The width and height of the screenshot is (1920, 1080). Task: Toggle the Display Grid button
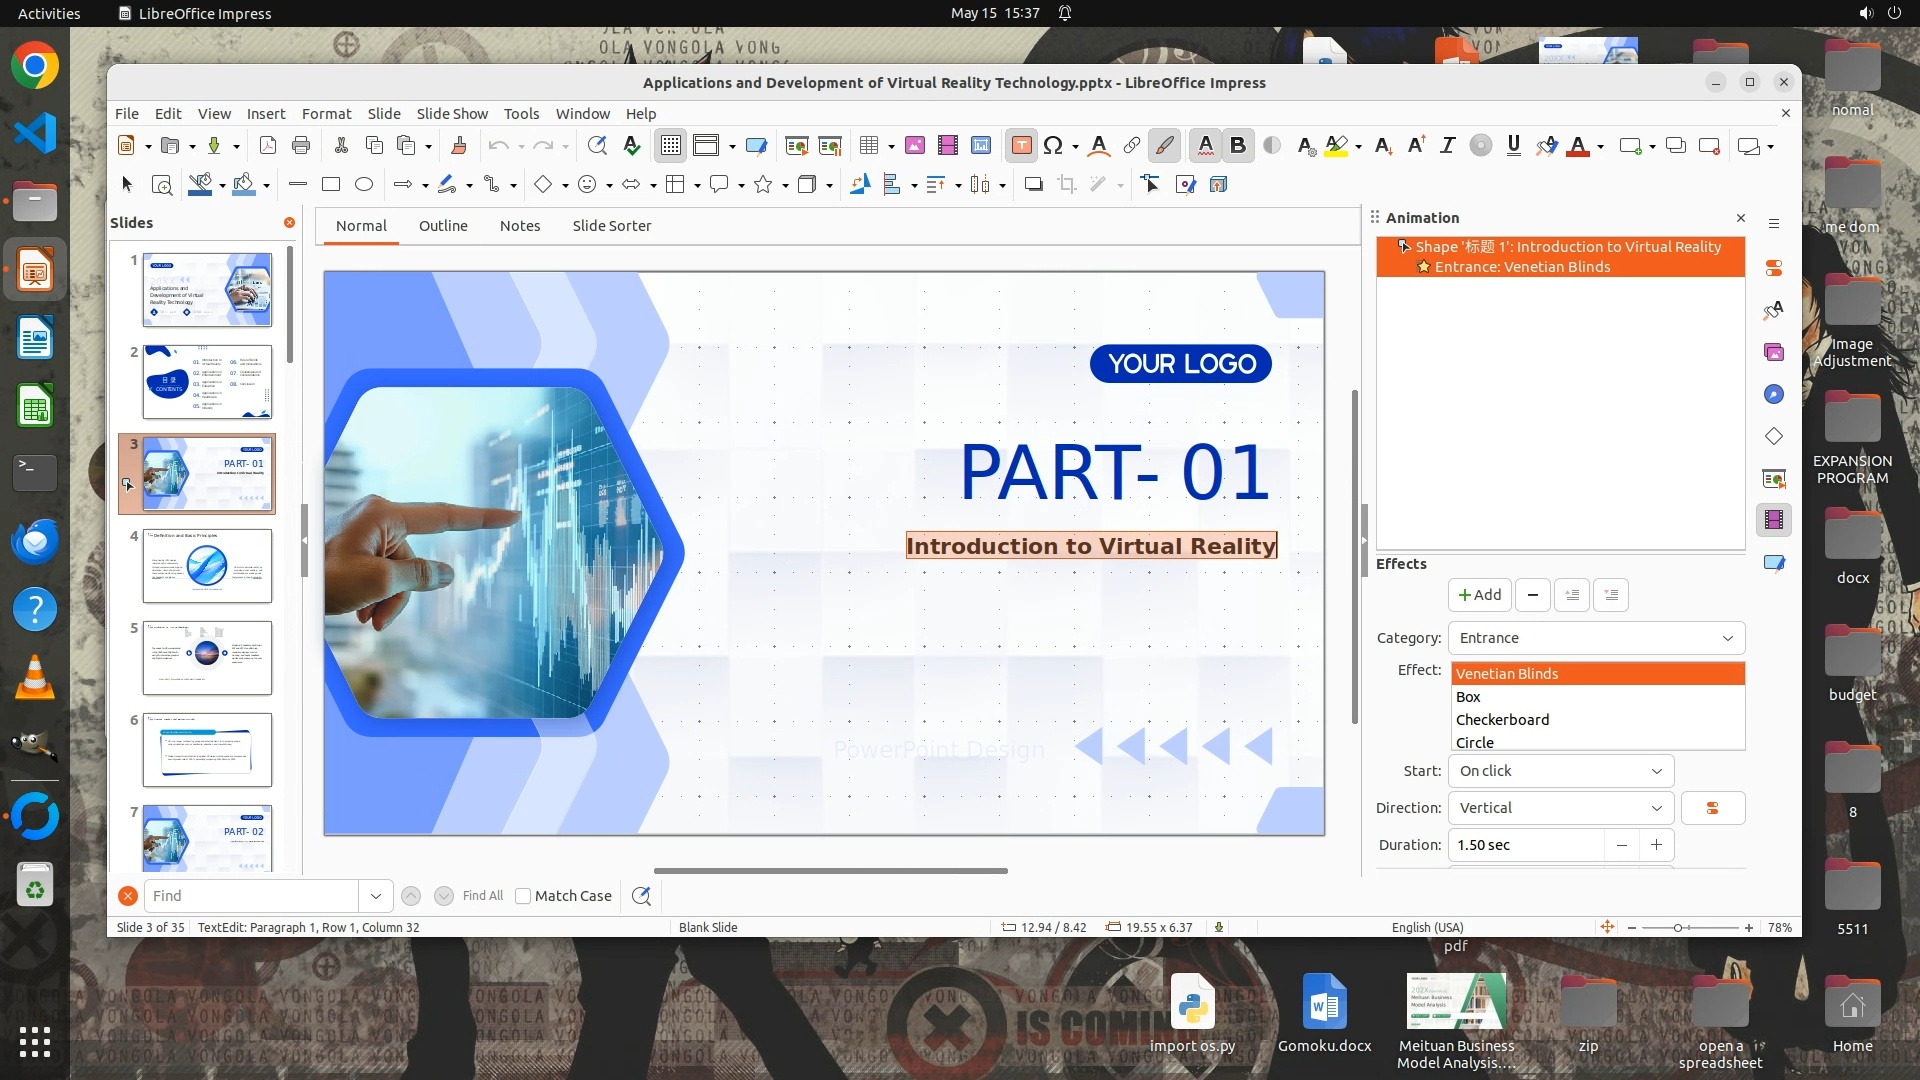[670, 146]
